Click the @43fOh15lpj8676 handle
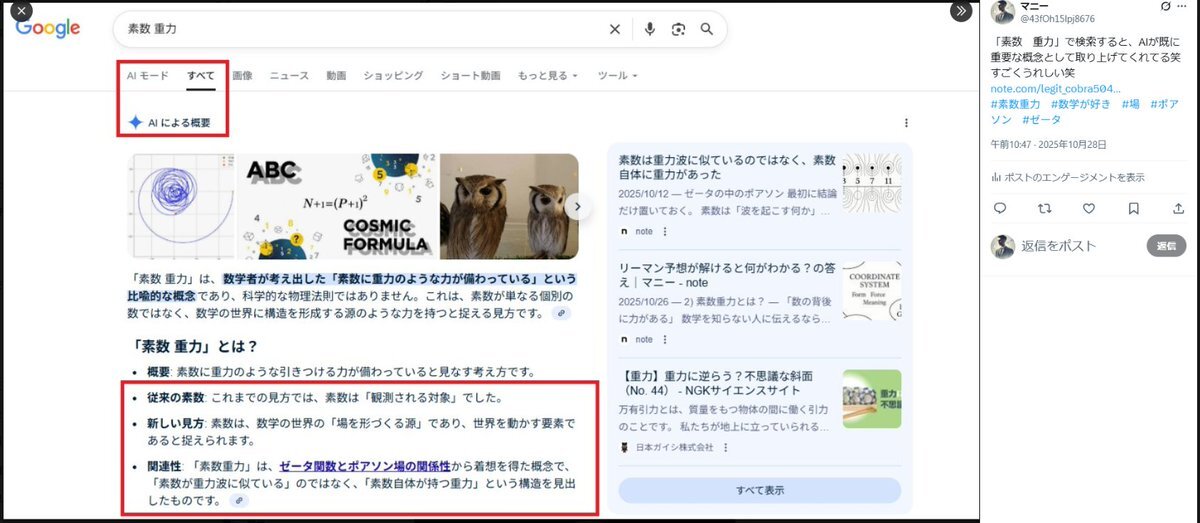This screenshot has width=1200, height=523. click(x=1056, y=19)
